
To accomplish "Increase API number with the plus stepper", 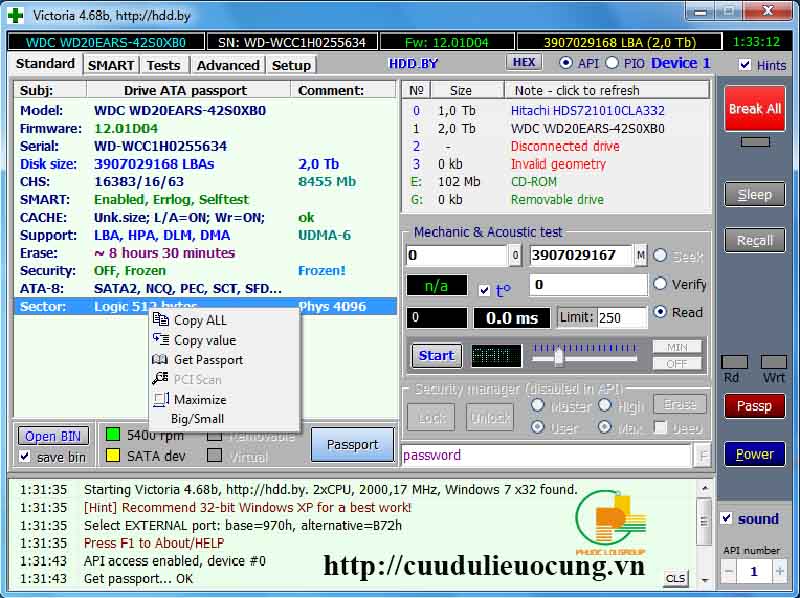I will click(x=781, y=572).
